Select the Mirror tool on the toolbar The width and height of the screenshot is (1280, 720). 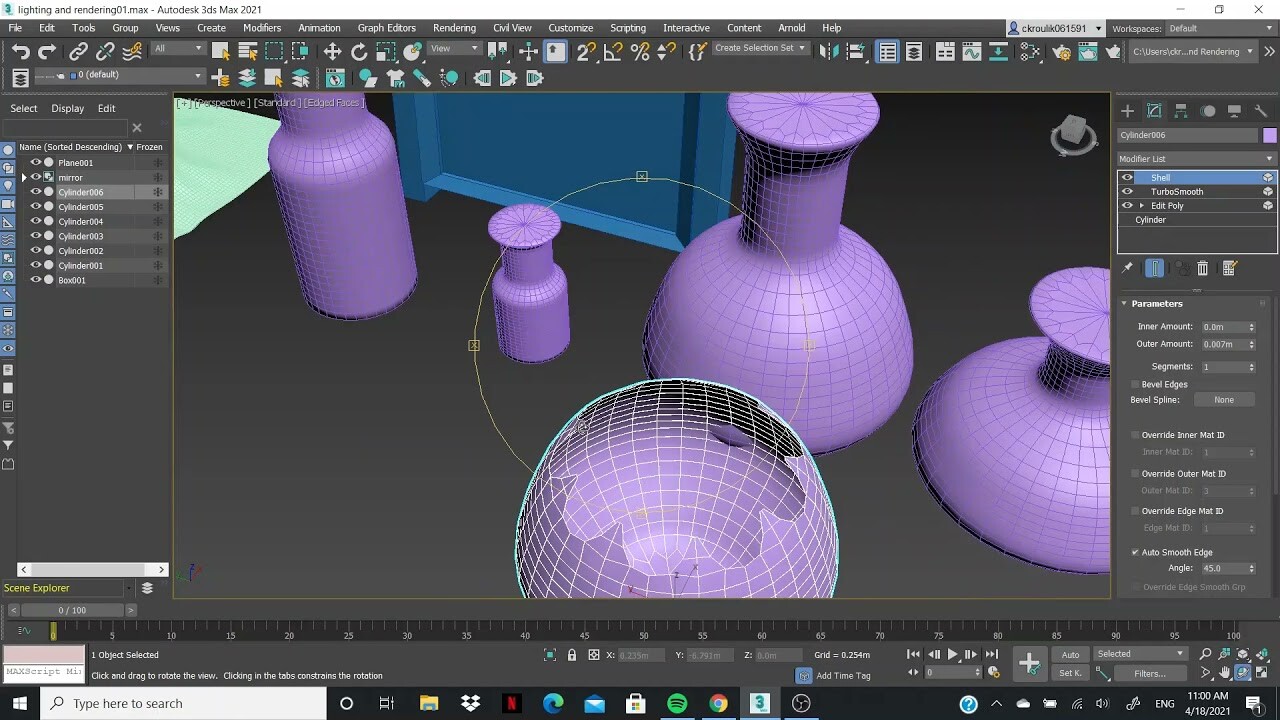pos(829,52)
